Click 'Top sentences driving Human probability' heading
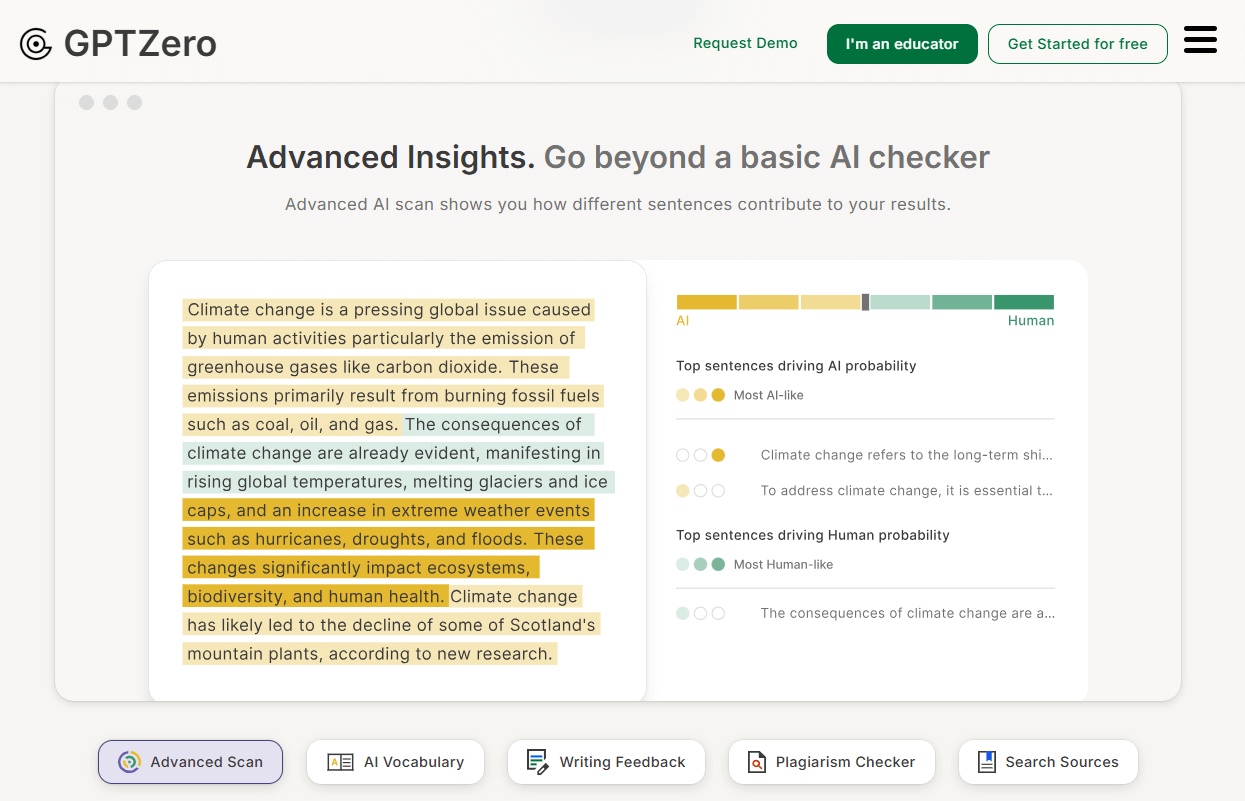The width and height of the screenshot is (1245, 801). [813, 535]
